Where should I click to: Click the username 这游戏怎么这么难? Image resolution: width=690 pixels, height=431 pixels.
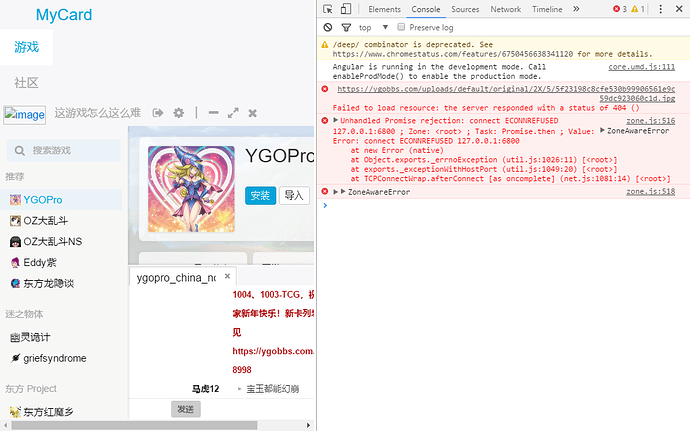(x=98, y=113)
